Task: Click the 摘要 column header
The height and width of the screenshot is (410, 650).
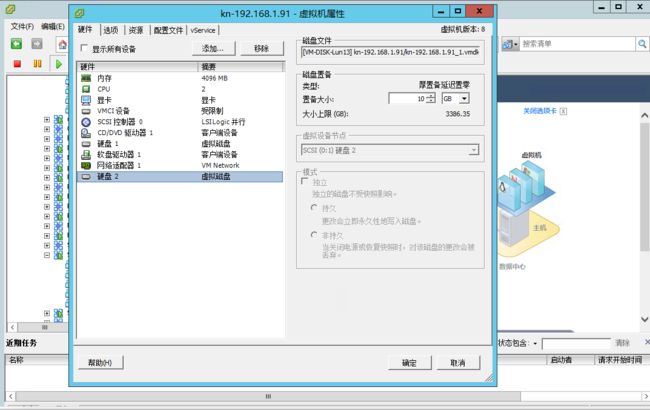Action: 241,67
